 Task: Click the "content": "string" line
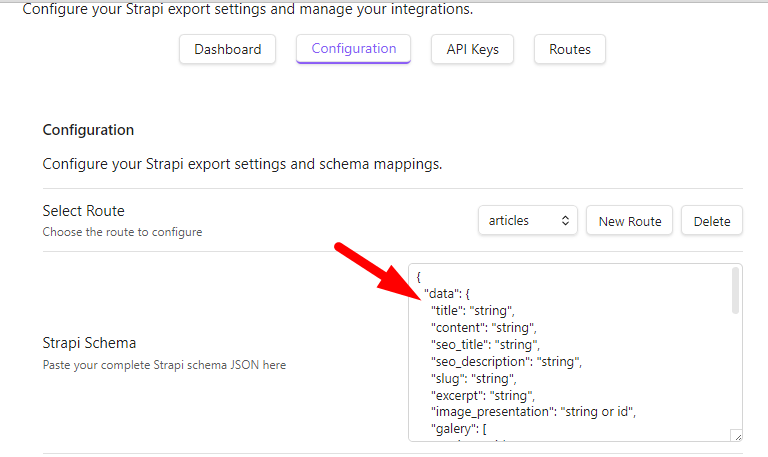(x=483, y=328)
